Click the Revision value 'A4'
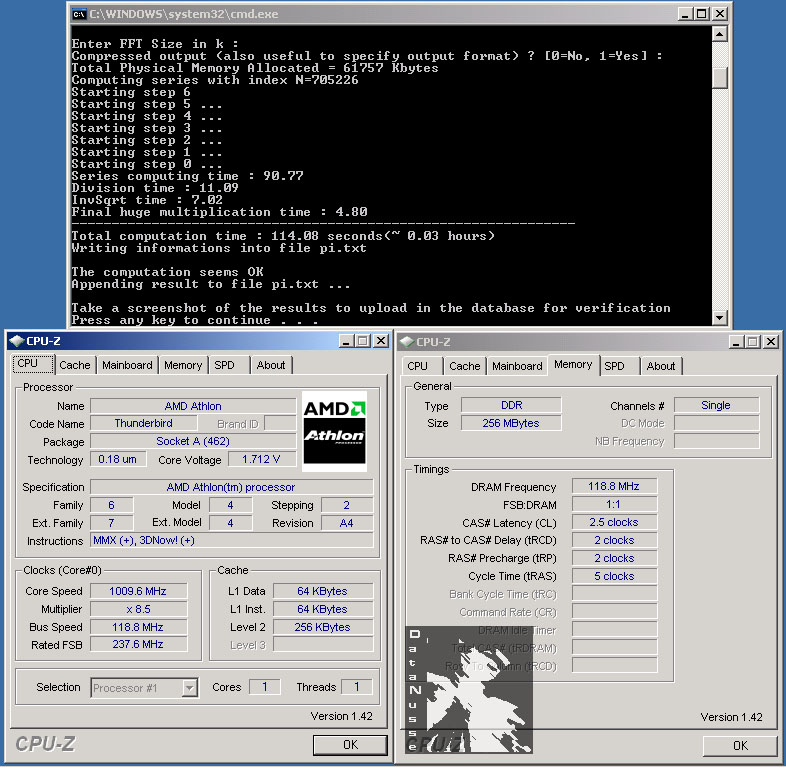786x783 pixels. click(347, 523)
